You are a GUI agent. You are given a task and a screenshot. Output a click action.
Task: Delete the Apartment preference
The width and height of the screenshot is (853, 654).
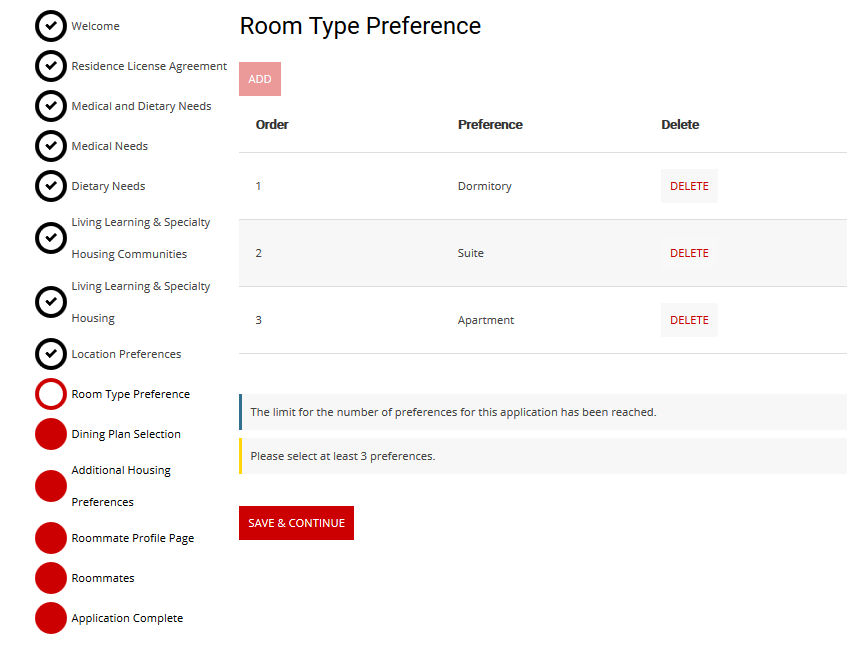pyautogui.click(x=688, y=319)
